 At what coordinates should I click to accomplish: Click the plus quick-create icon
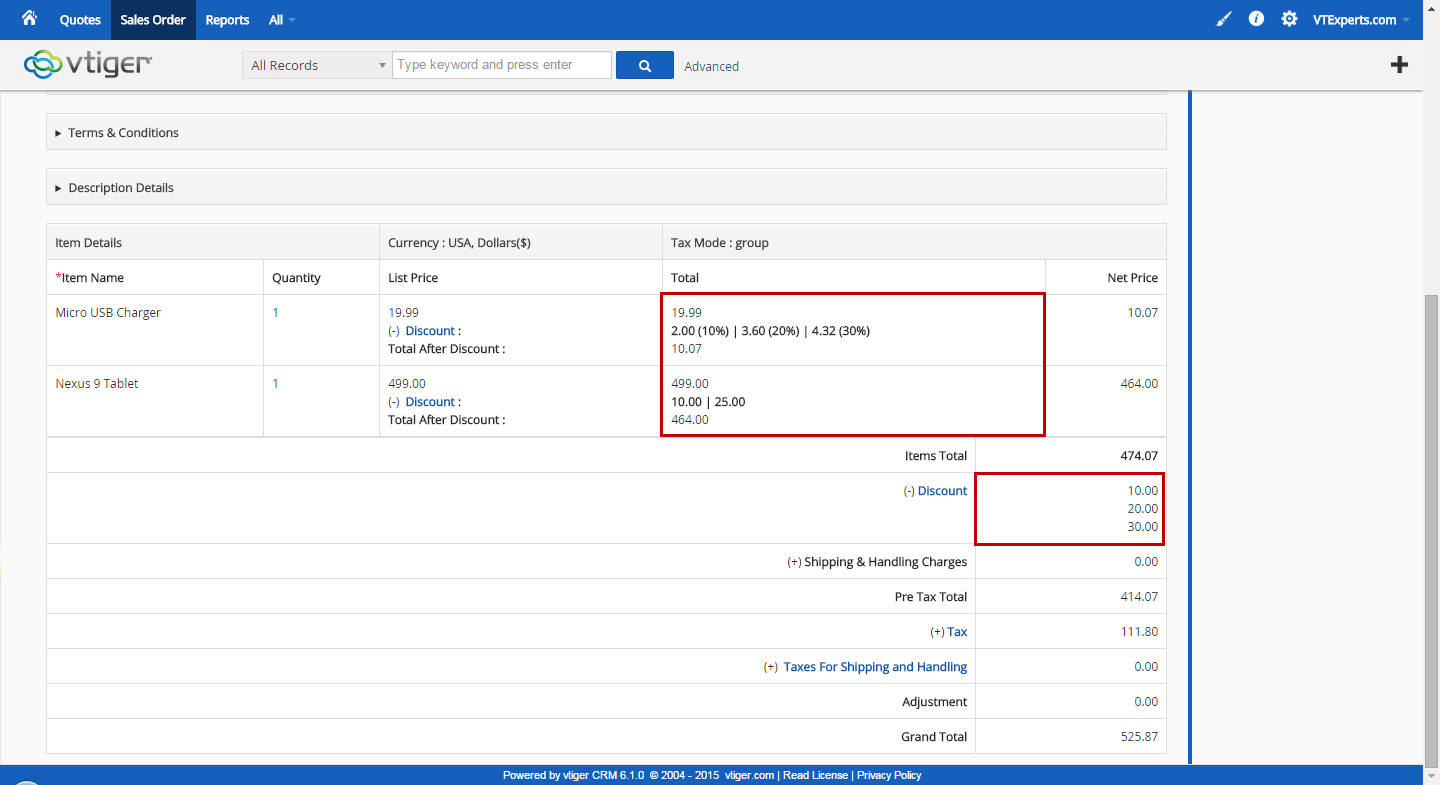[1399, 65]
